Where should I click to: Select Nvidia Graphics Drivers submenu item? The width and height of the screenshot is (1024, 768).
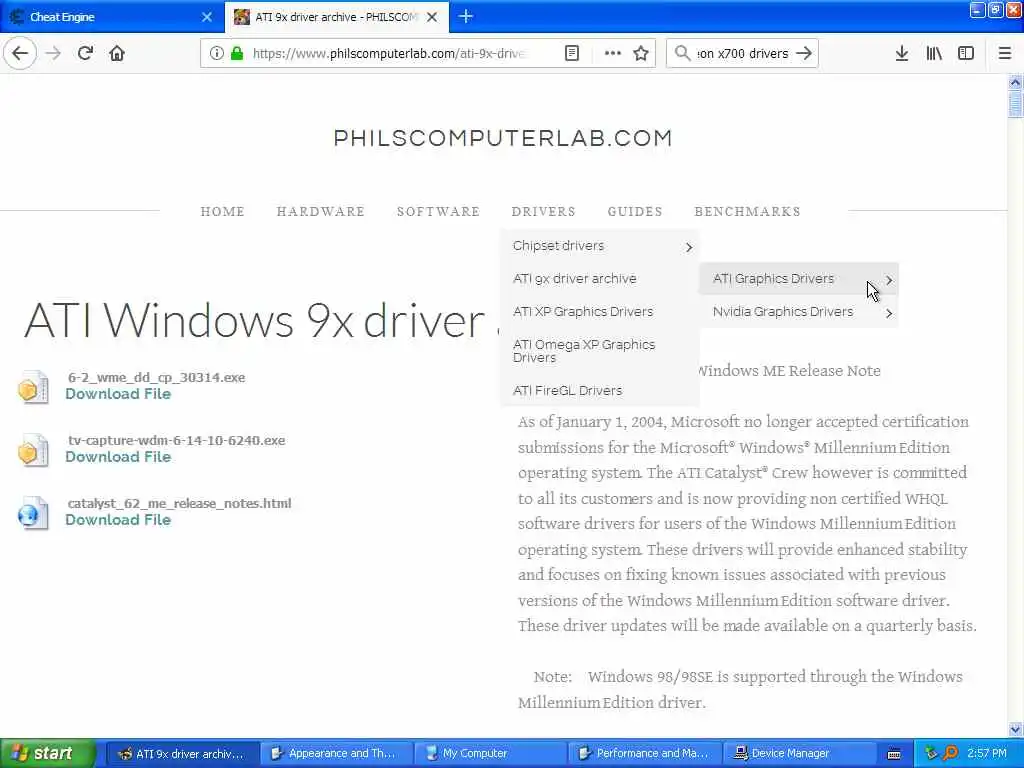tap(799, 312)
